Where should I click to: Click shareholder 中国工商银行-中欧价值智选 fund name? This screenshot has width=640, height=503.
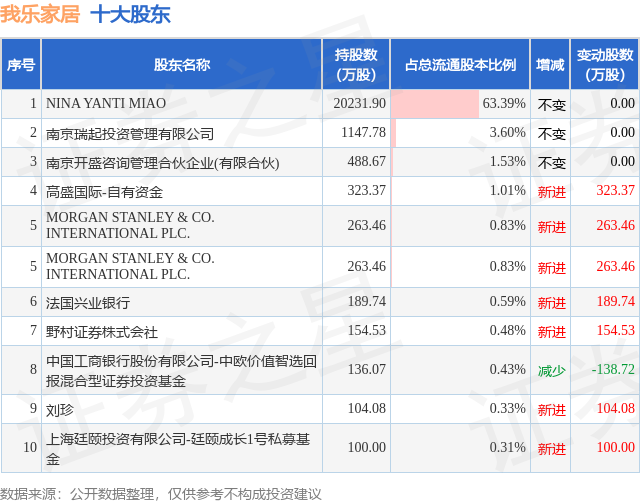pyautogui.click(x=181, y=371)
